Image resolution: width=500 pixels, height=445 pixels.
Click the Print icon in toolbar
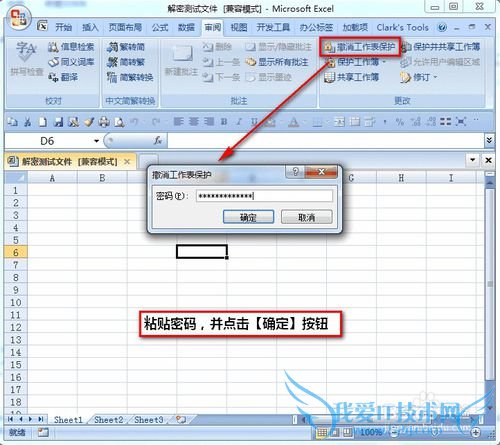[x=104, y=122]
